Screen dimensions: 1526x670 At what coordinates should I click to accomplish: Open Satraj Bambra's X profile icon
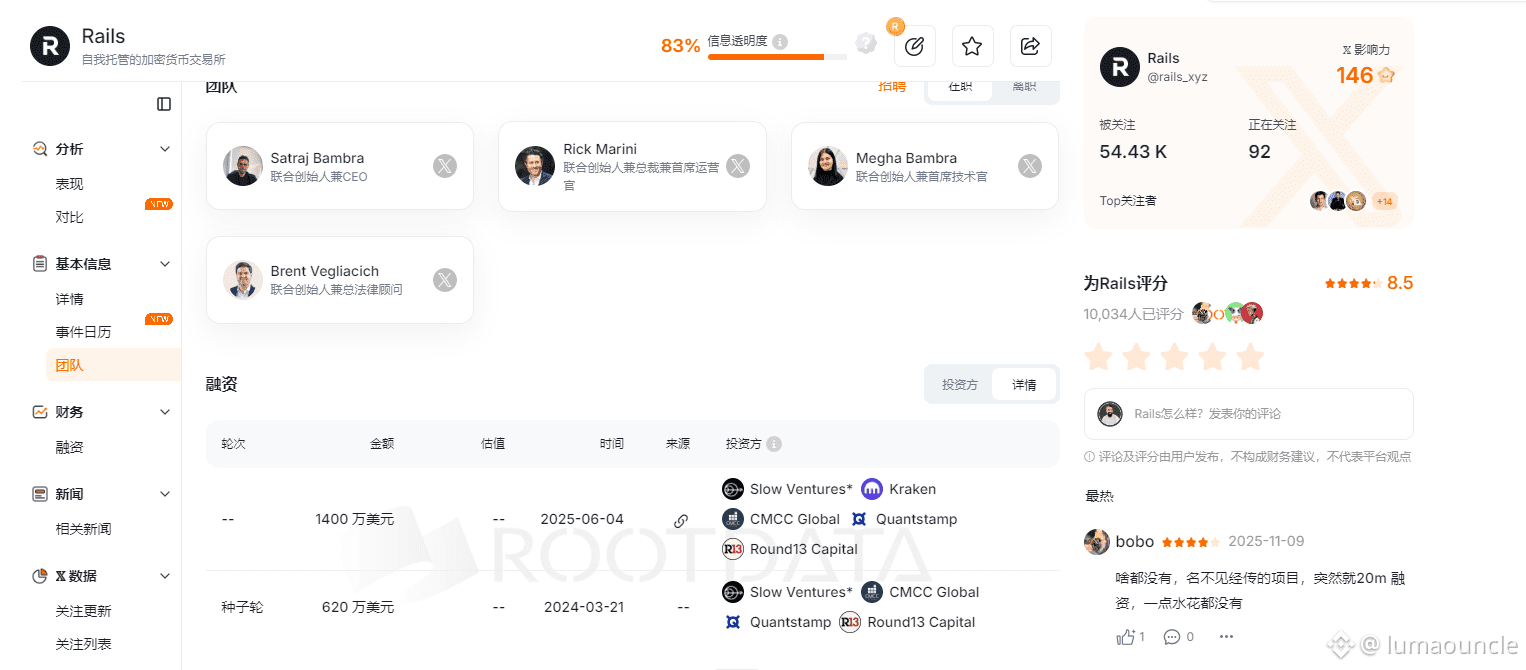pyautogui.click(x=445, y=167)
